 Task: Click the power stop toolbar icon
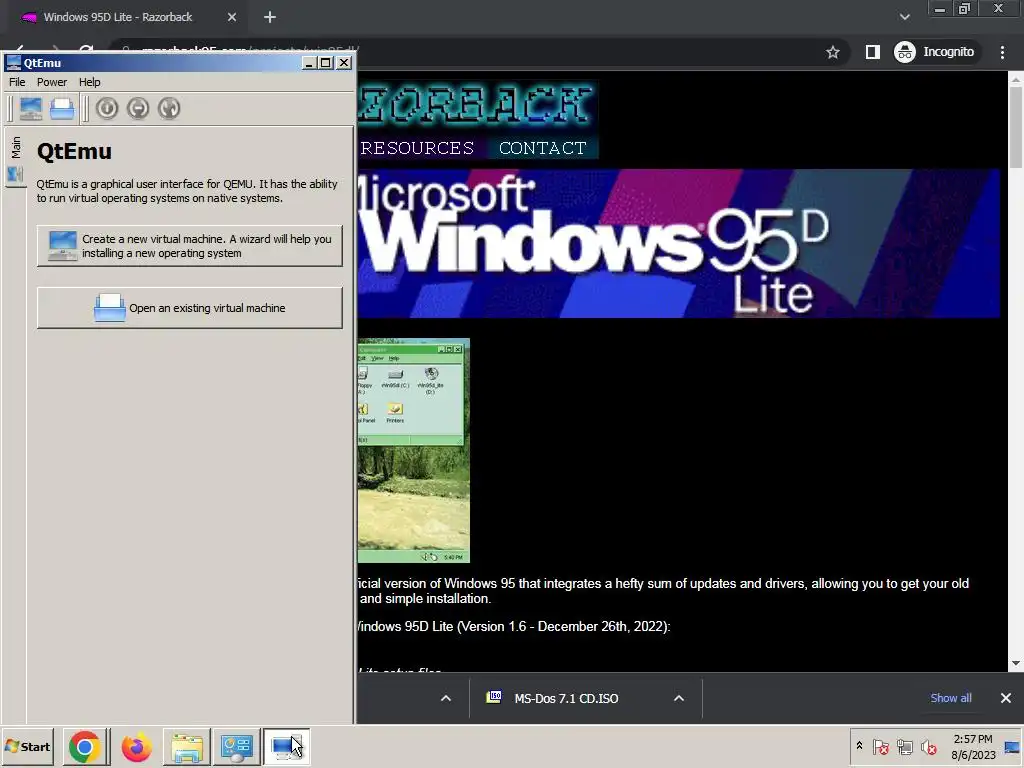(x=138, y=108)
